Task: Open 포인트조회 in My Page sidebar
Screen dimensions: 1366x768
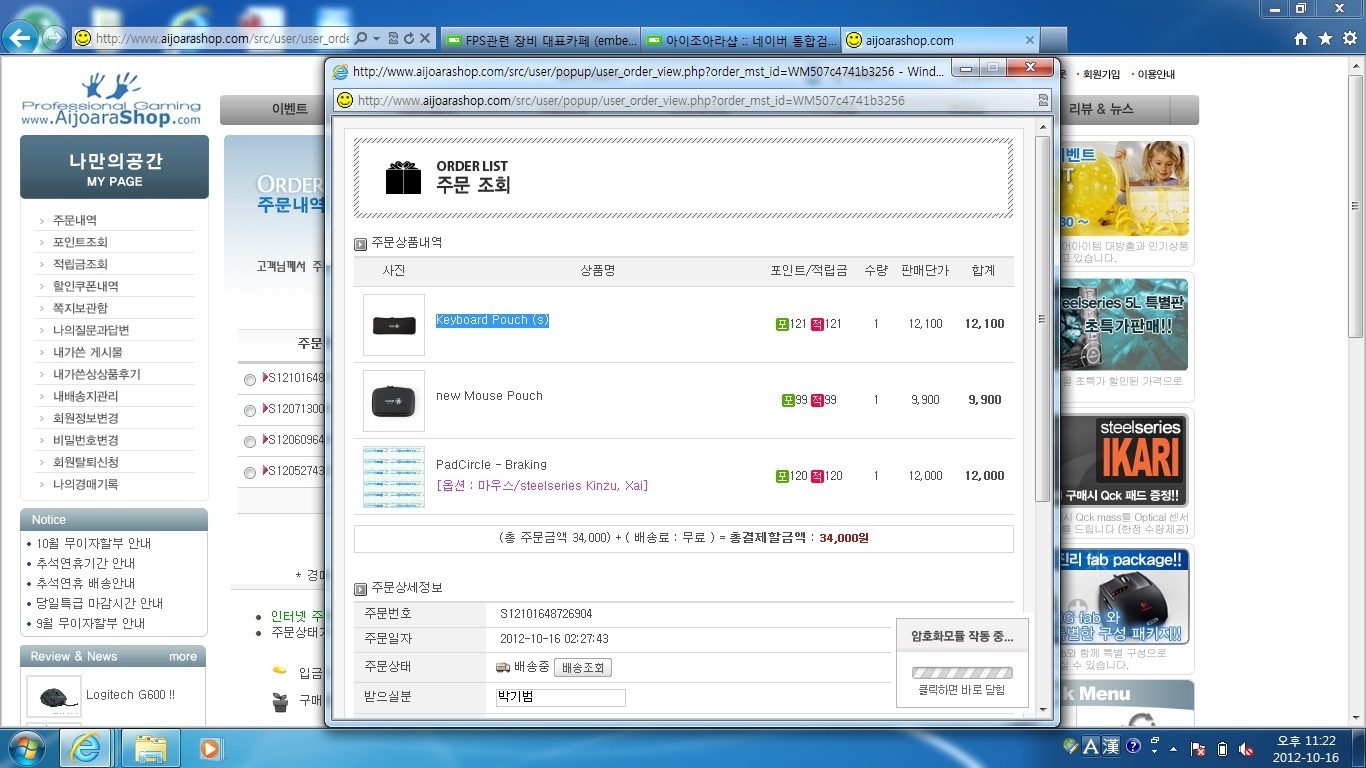Action: [80, 242]
